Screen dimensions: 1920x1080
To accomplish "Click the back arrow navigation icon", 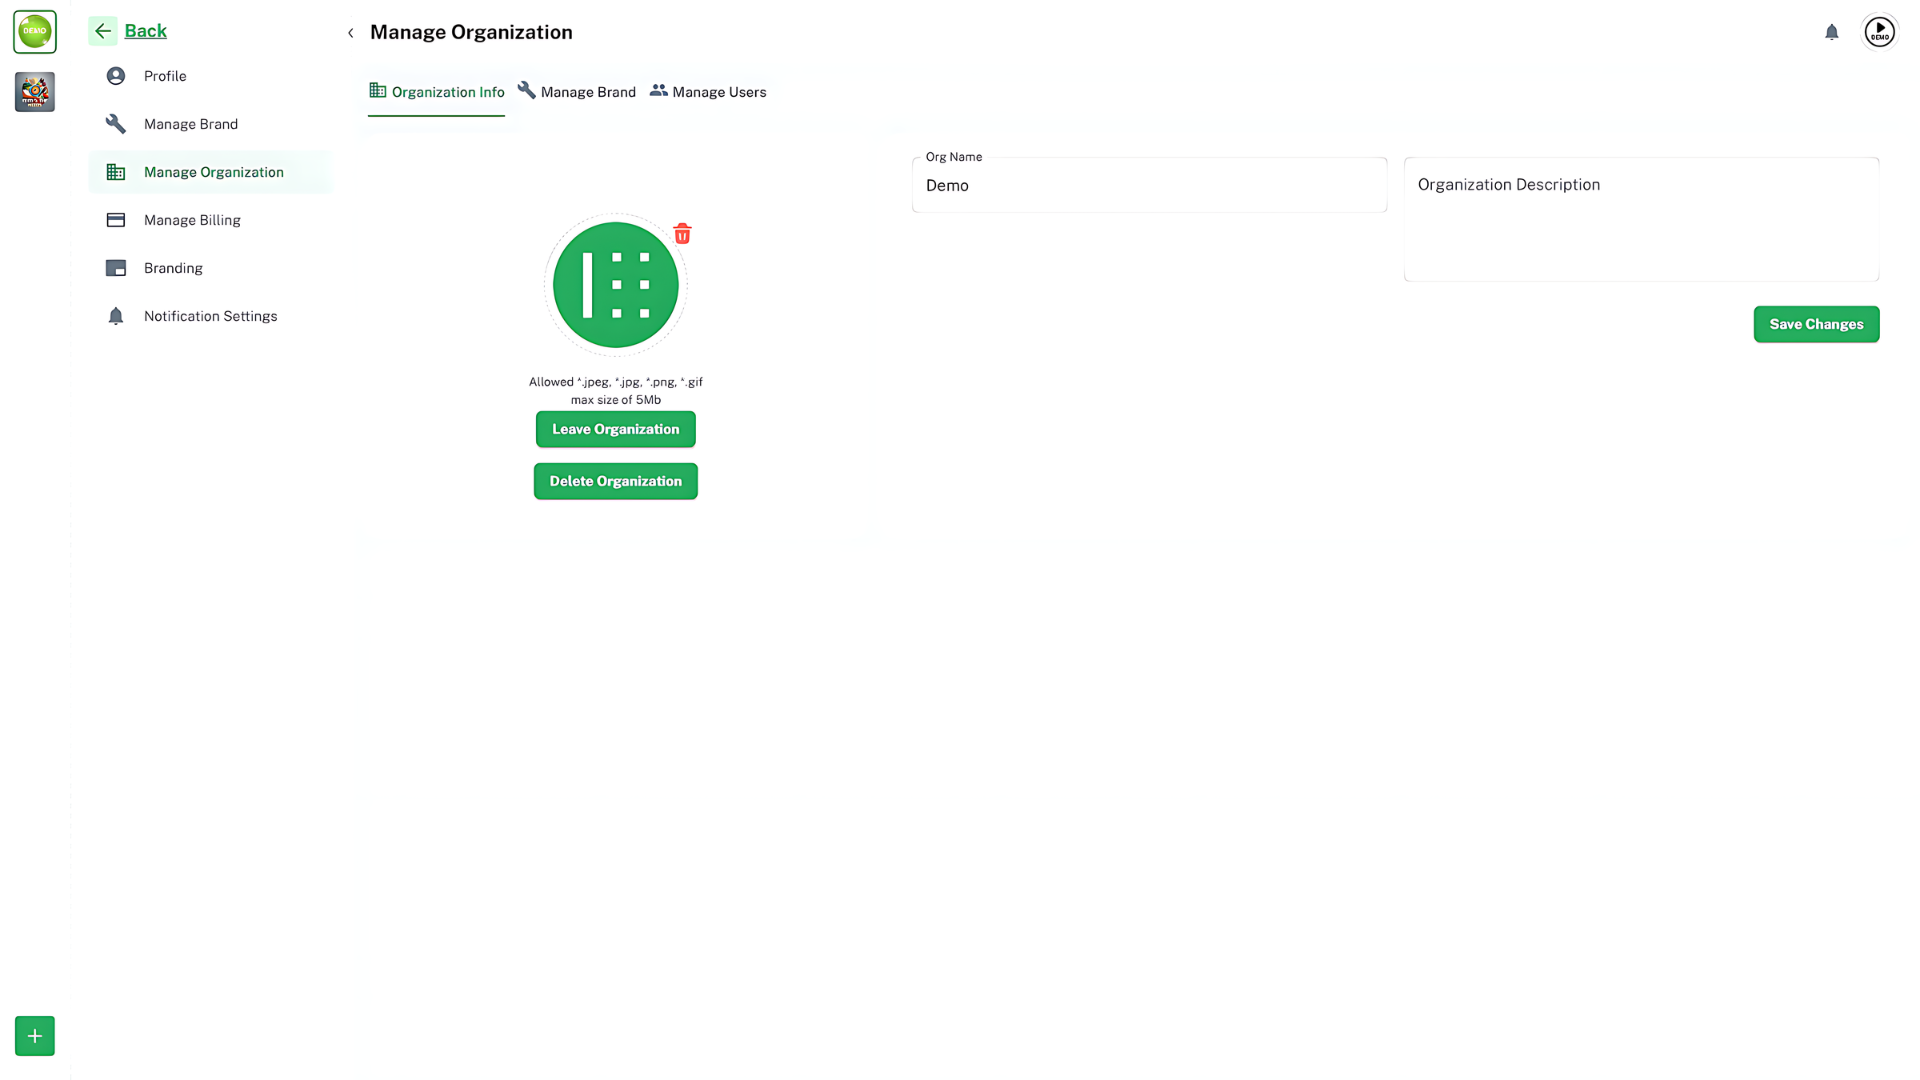I will [104, 30].
